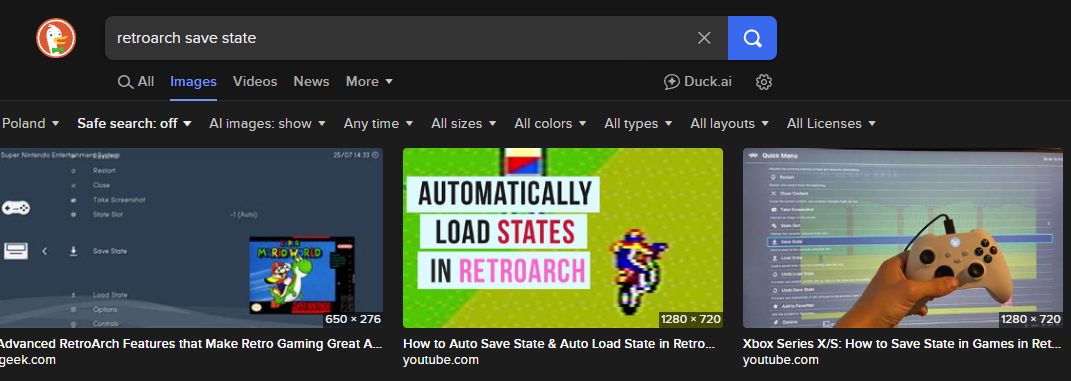The width and height of the screenshot is (1071, 381).
Task: Open the All Licenses filter
Action: [831, 124]
